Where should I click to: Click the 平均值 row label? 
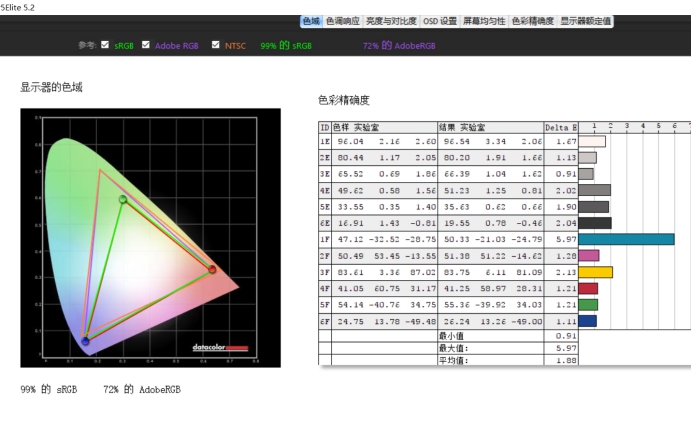point(453,360)
